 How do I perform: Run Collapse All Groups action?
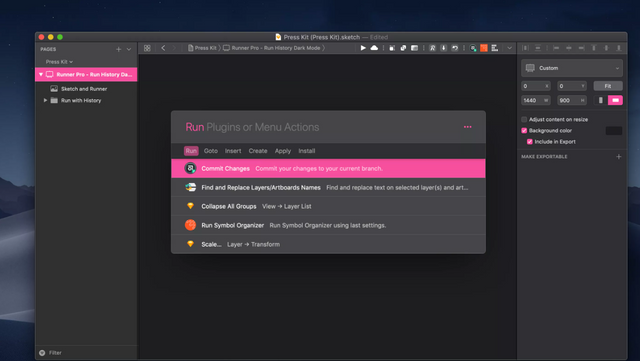click(328, 206)
